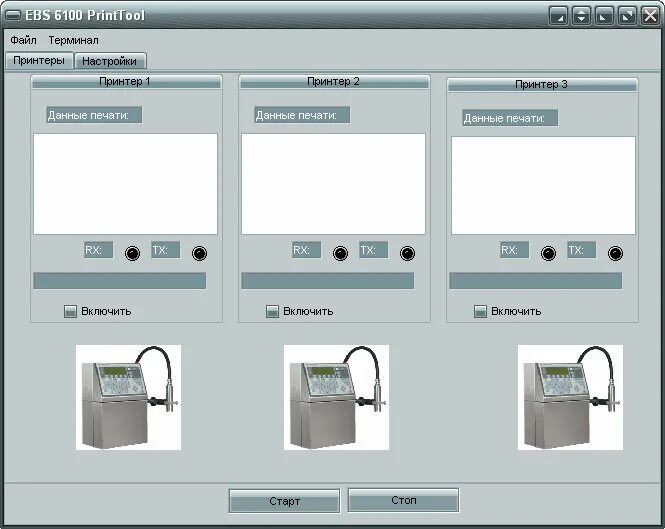
Task: Click the progress bar under Принтер 1
Action: 120,281
